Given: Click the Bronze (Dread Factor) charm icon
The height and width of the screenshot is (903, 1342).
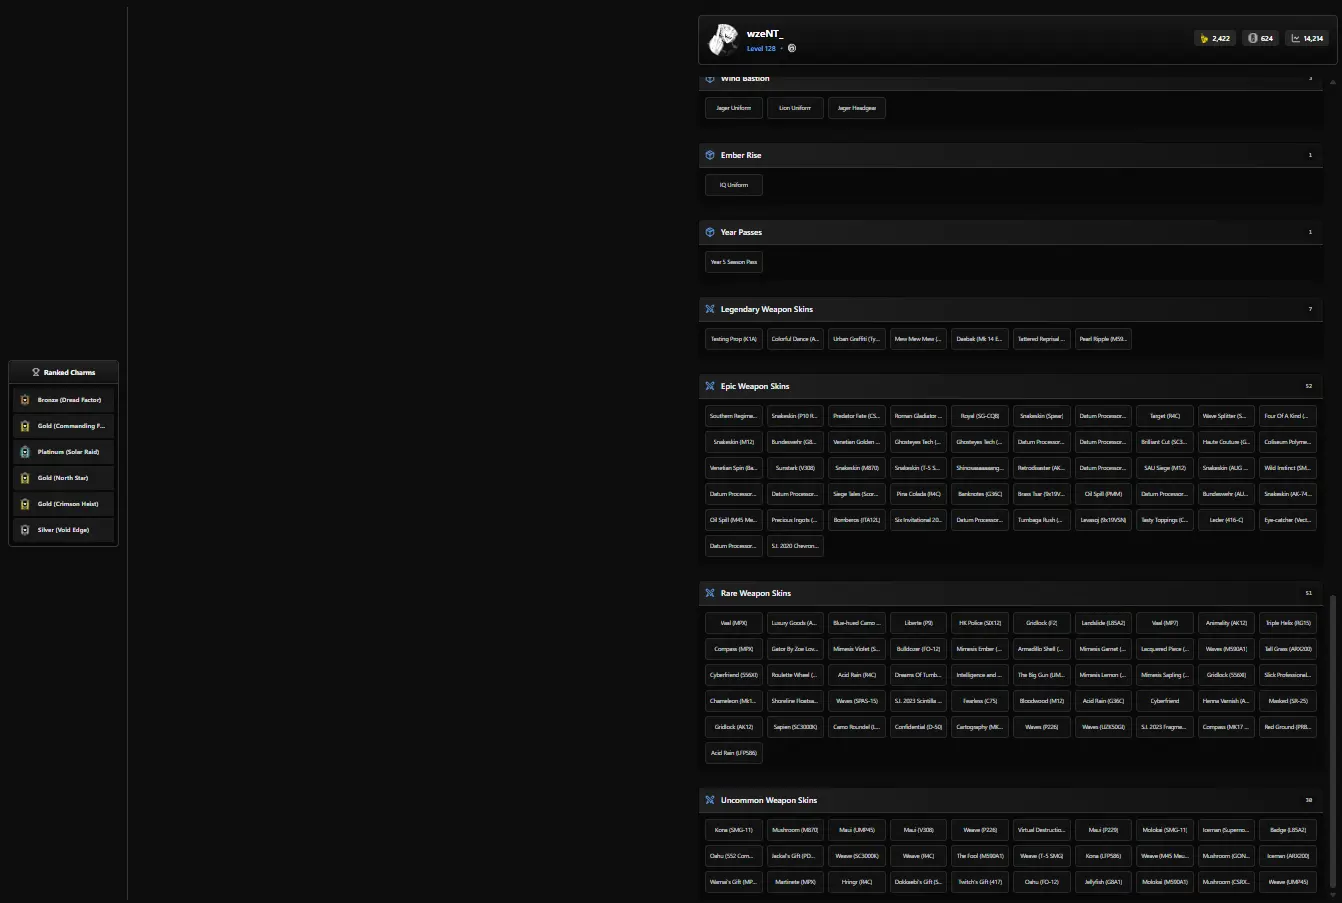Looking at the screenshot, I should coord(26,400).
